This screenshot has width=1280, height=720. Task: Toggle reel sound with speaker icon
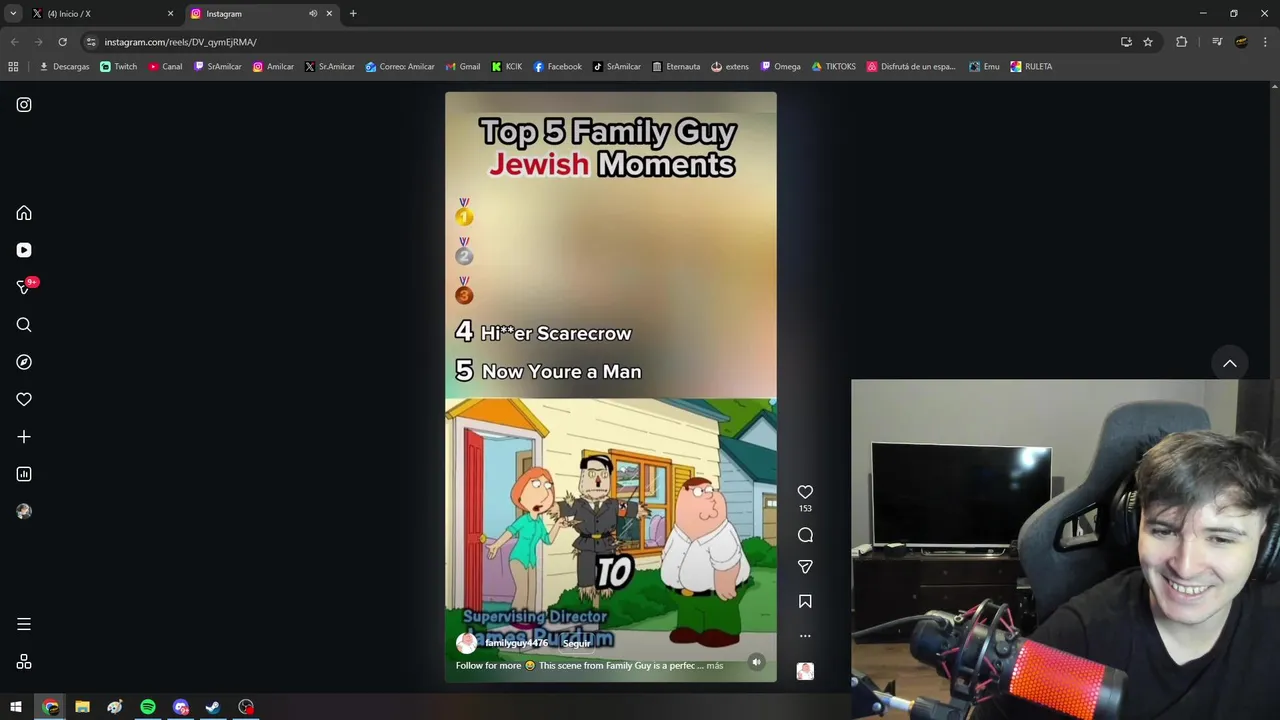click(x=756, y=662)
